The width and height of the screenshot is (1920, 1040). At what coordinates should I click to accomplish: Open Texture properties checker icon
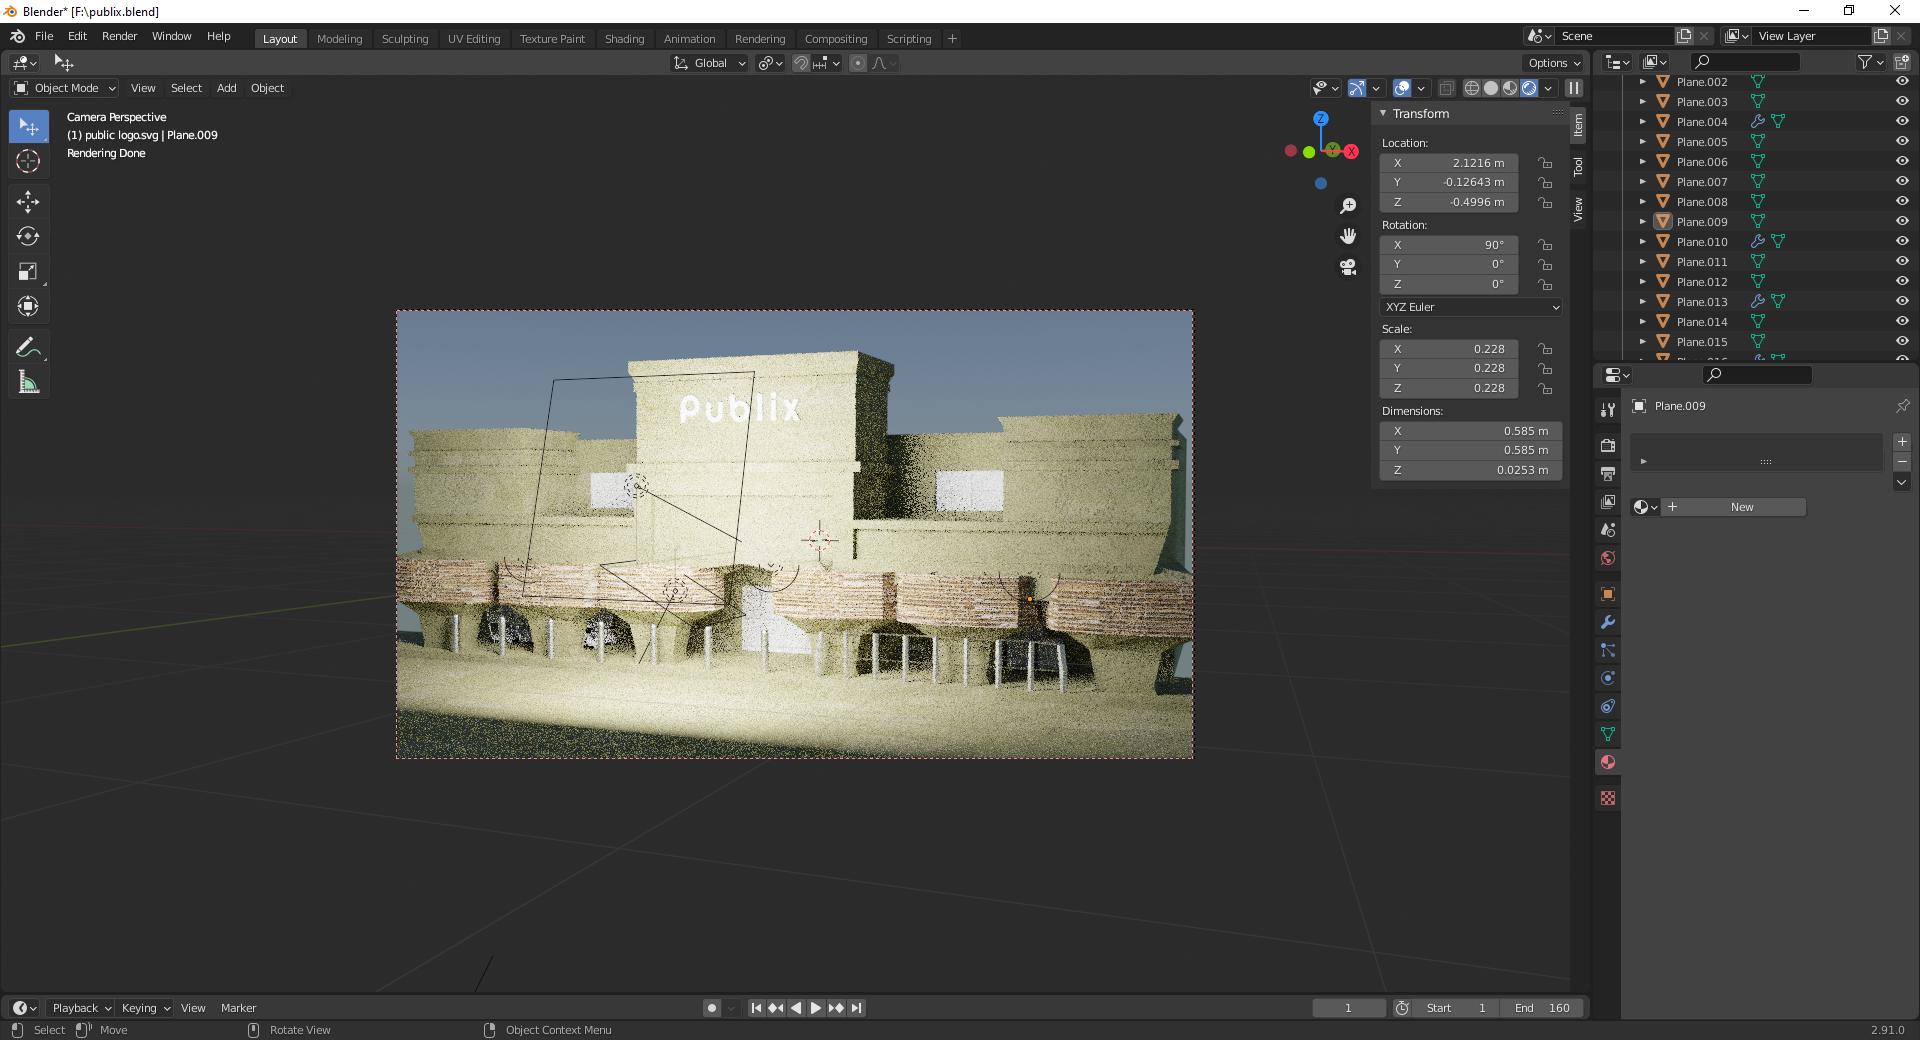tap(1608, 798)
